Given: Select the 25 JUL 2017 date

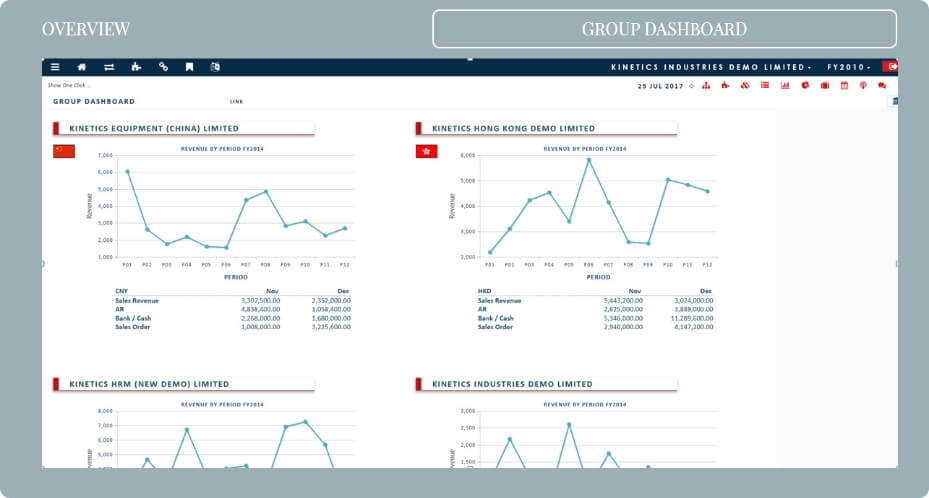Looking at the screenshot, I should tap(660, 86).
